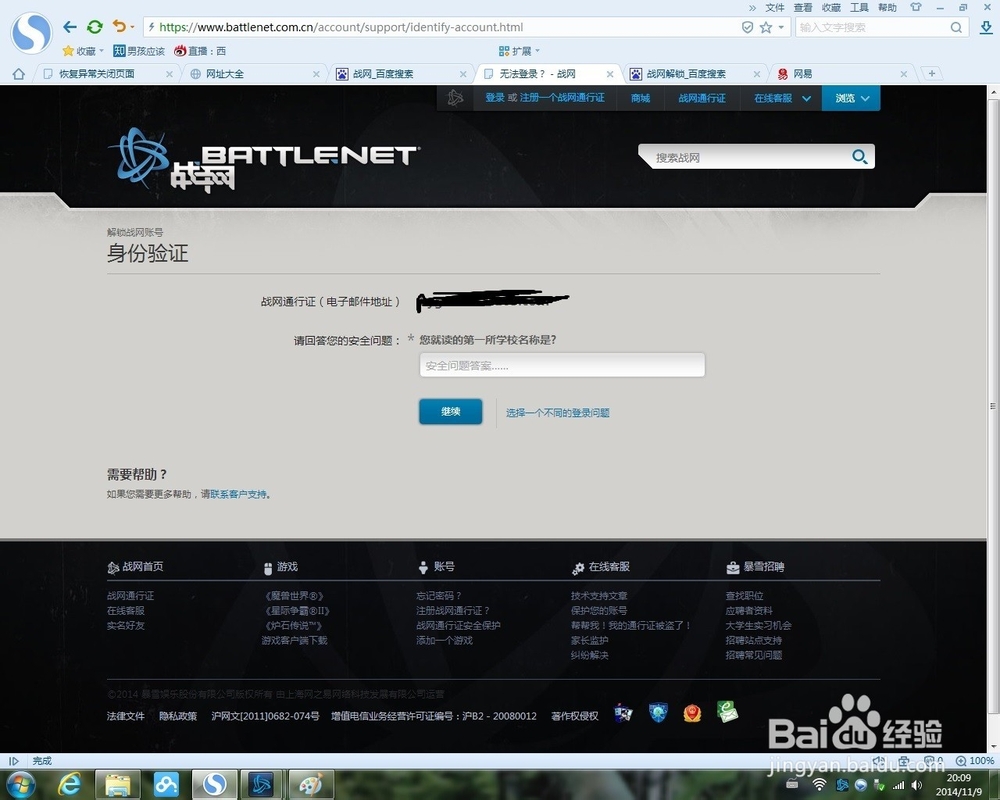Image resolution: width=1000 pixels, height=800 pixels.
Task: Expand the 扩展 dropdown arrow
Action: pyautogui.click(x=537, y=50)
